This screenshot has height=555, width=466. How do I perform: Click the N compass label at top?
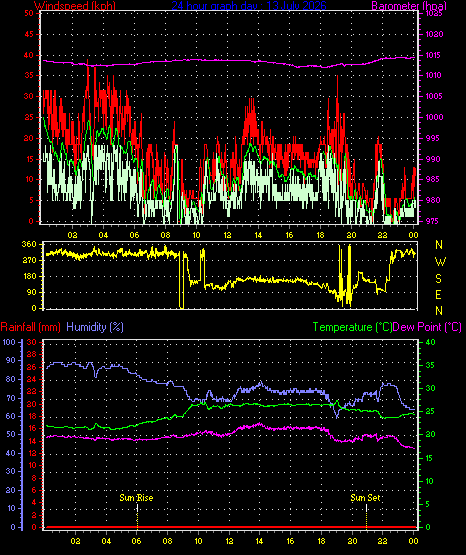click(x=439, y=245)
